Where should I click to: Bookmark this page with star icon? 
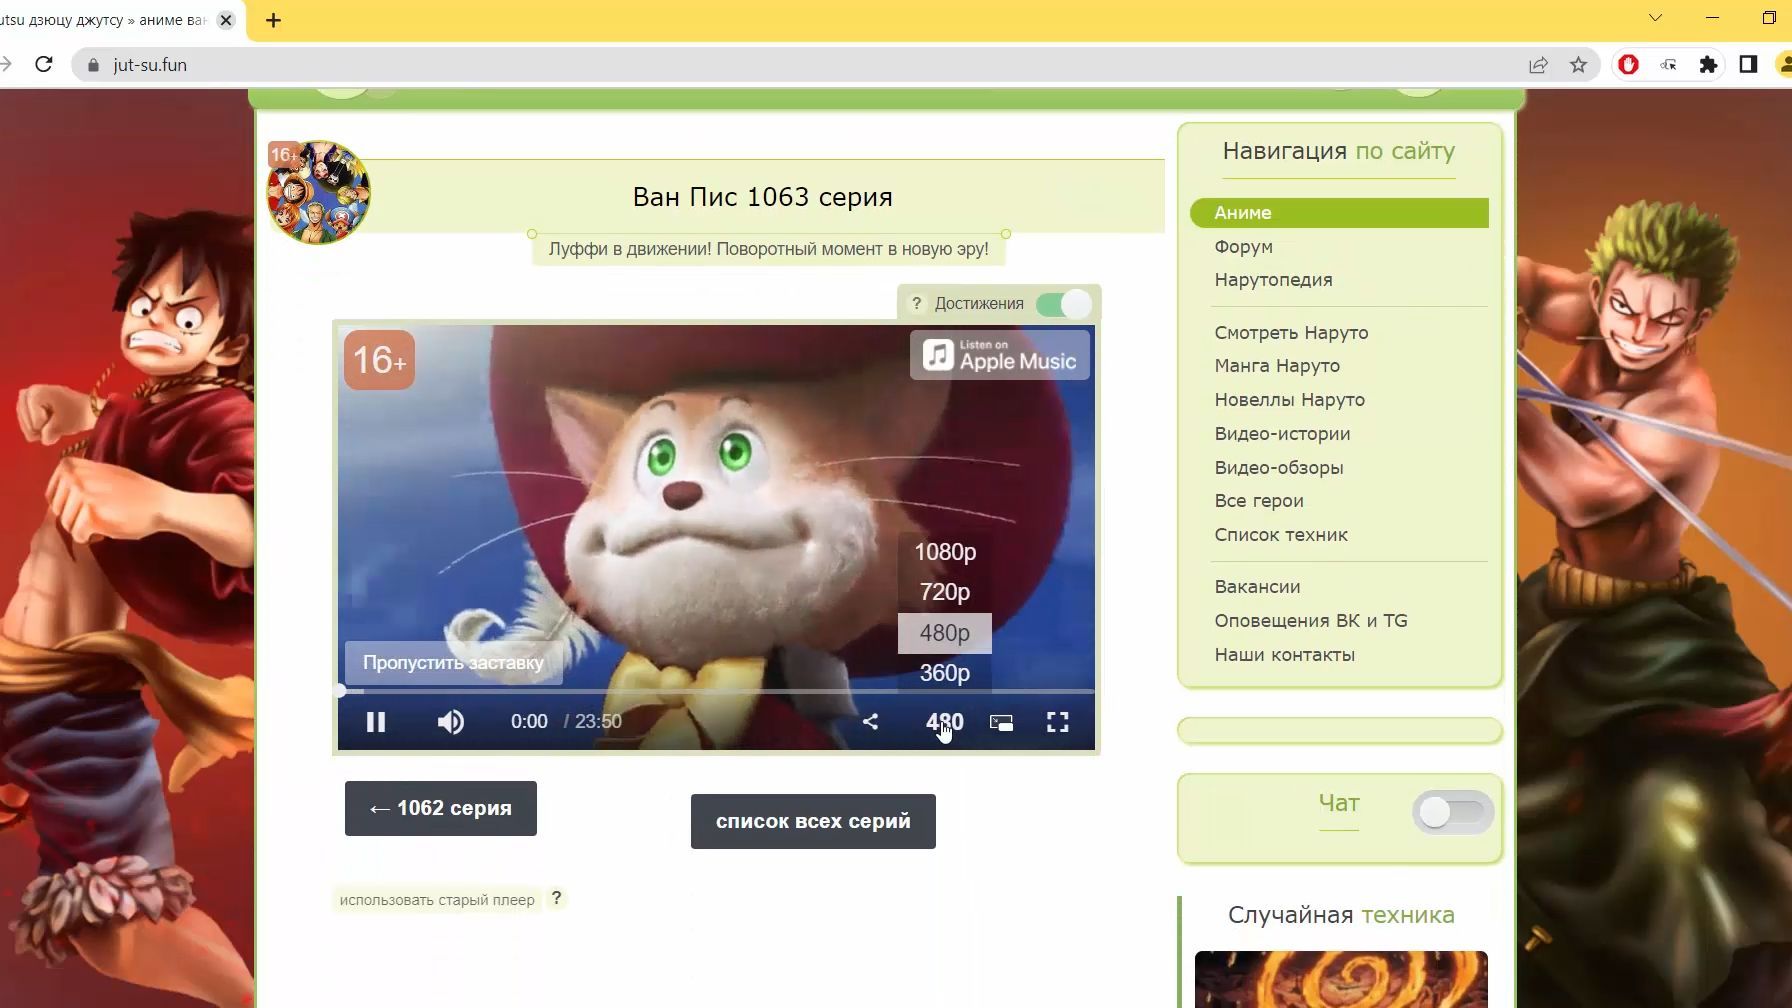click(x=1578, y=65)
